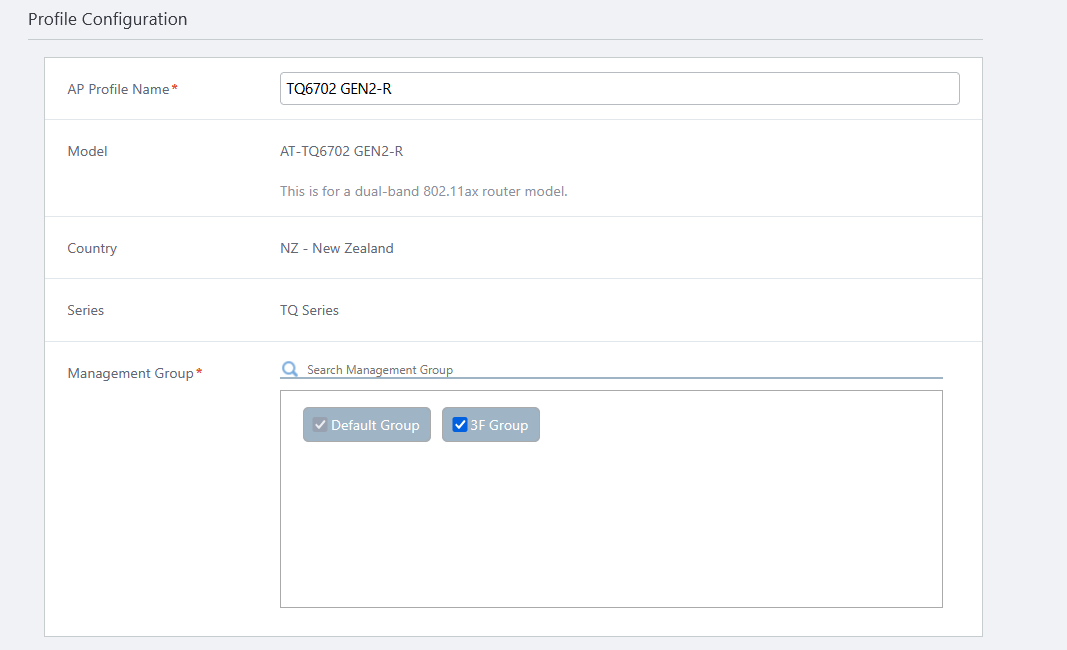
Task: Click the Country row label
Action: click(92, 248)
